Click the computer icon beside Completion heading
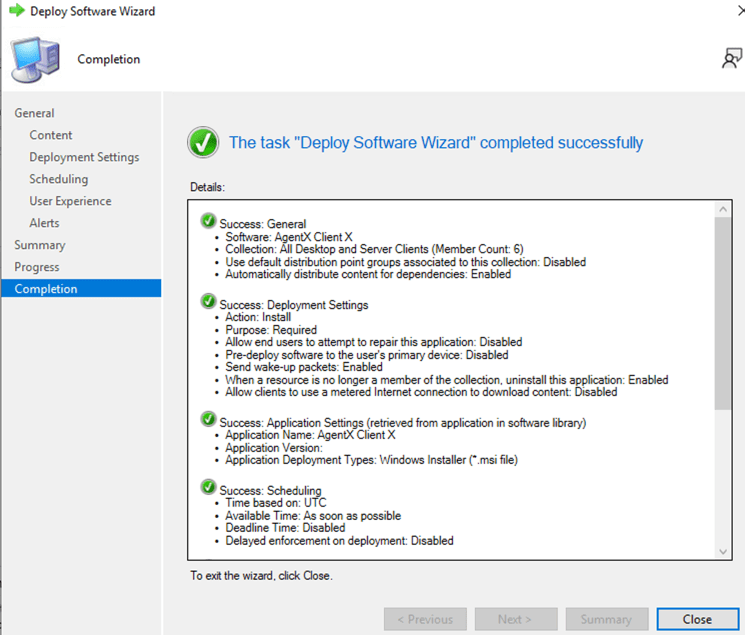Screen dimensions: 745x635 [x=36, y=60]
